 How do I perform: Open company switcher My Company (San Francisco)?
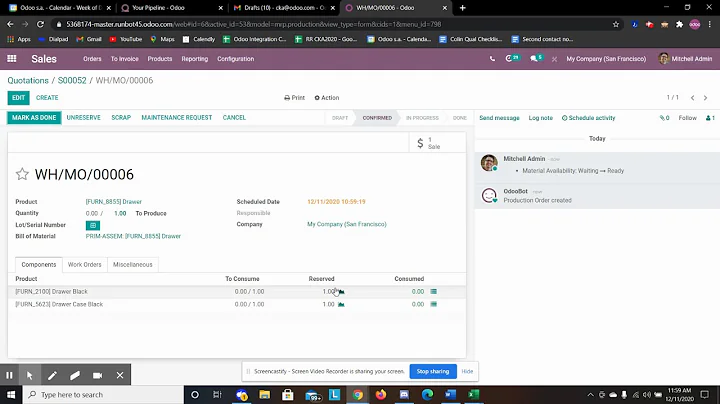[x=606, y=59]
